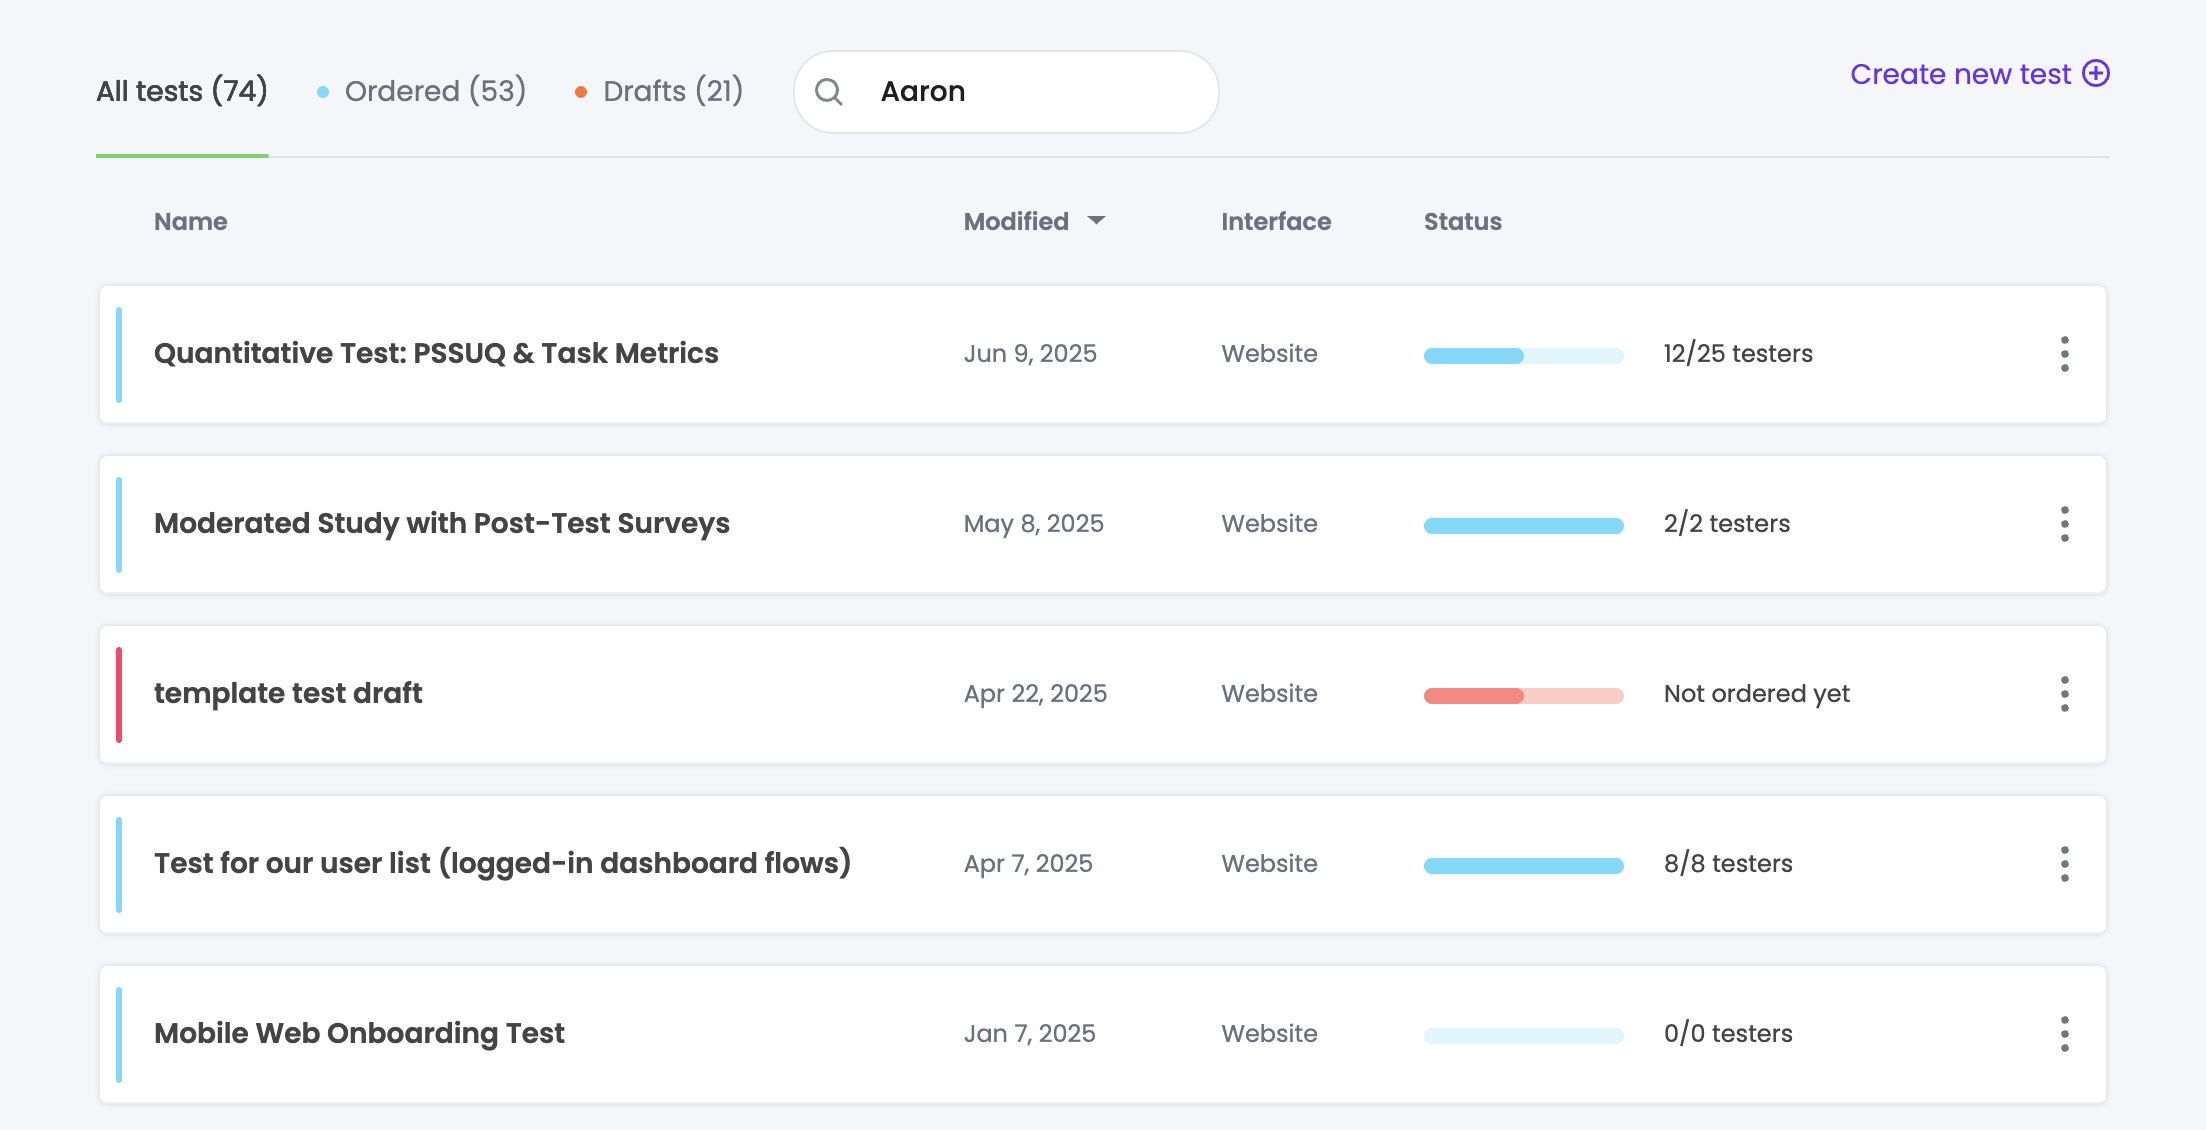Click the May 8, 2025 date
2206x1130 pixels.
point(1034,523)
